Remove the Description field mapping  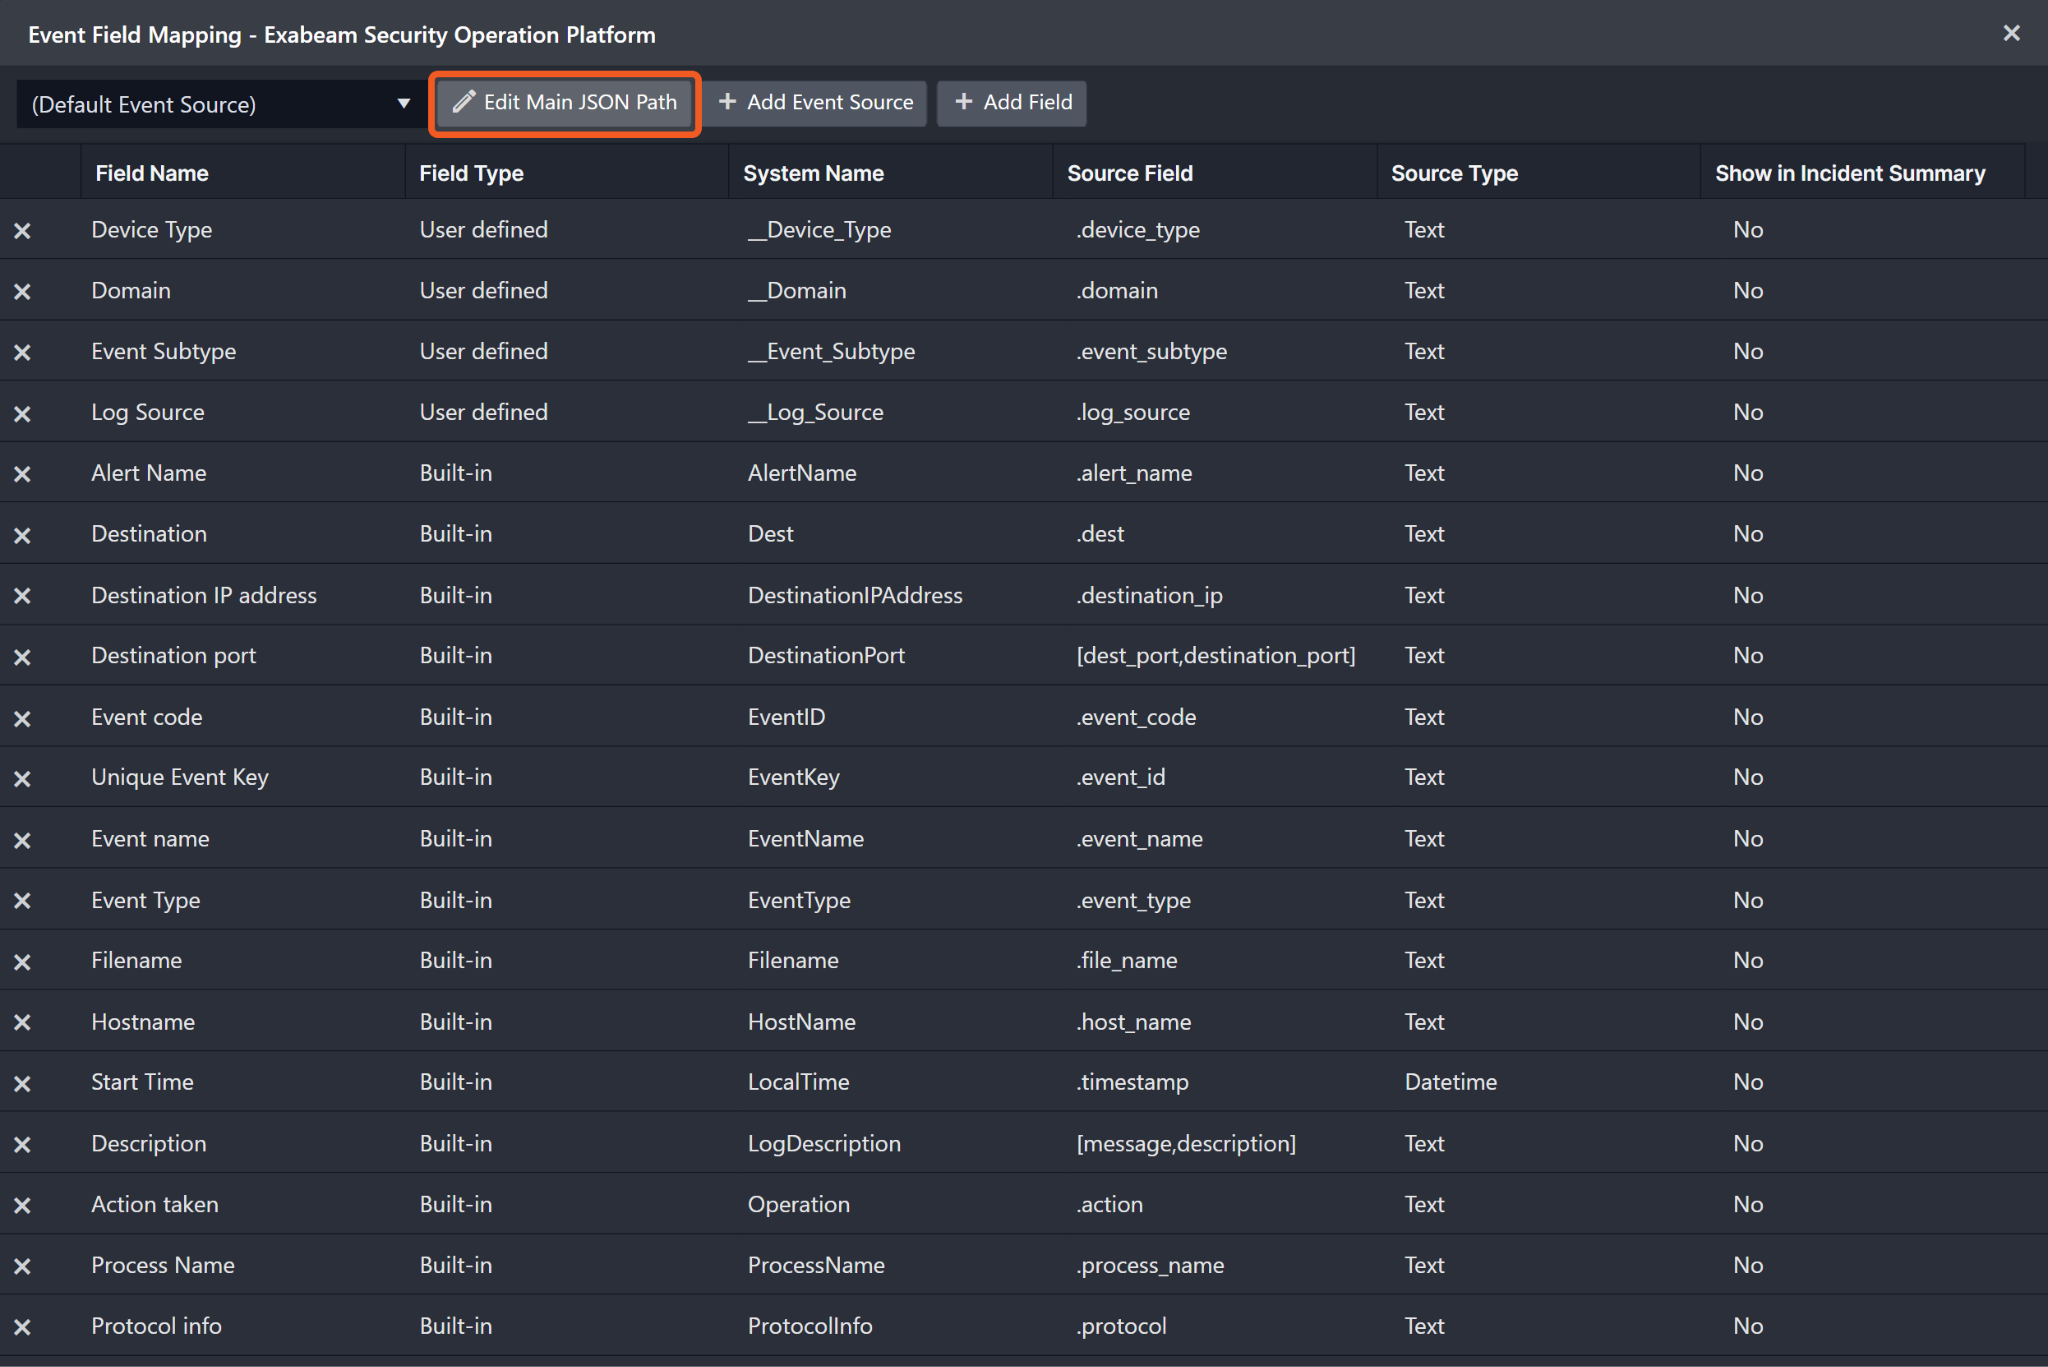[x=22, y=1145]
